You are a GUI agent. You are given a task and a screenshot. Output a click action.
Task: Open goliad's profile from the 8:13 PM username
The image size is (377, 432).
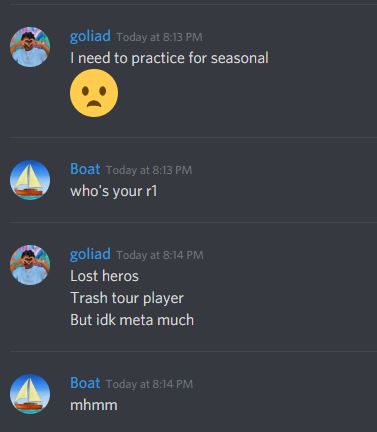[x=90, y=36]
